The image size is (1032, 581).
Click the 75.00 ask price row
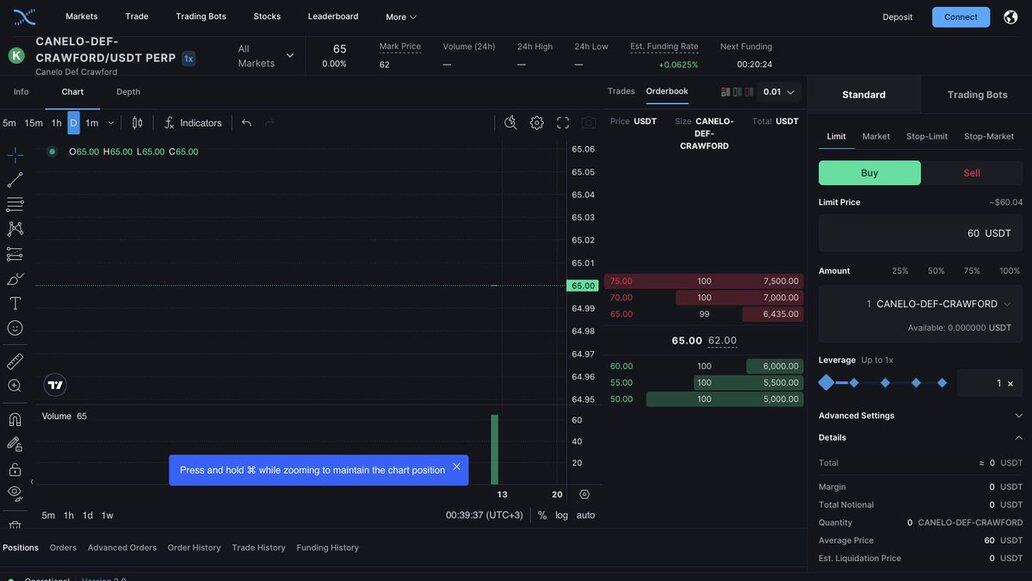click(704, 281)
